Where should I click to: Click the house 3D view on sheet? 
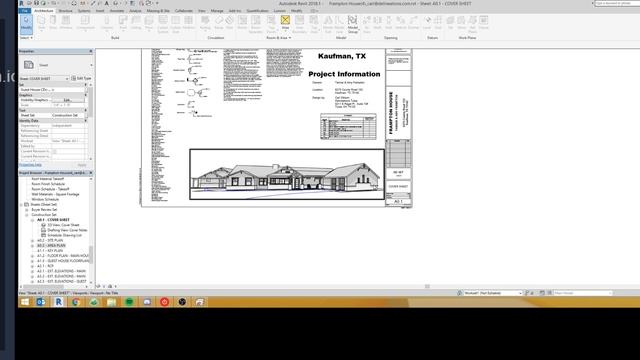click(287, 174)
